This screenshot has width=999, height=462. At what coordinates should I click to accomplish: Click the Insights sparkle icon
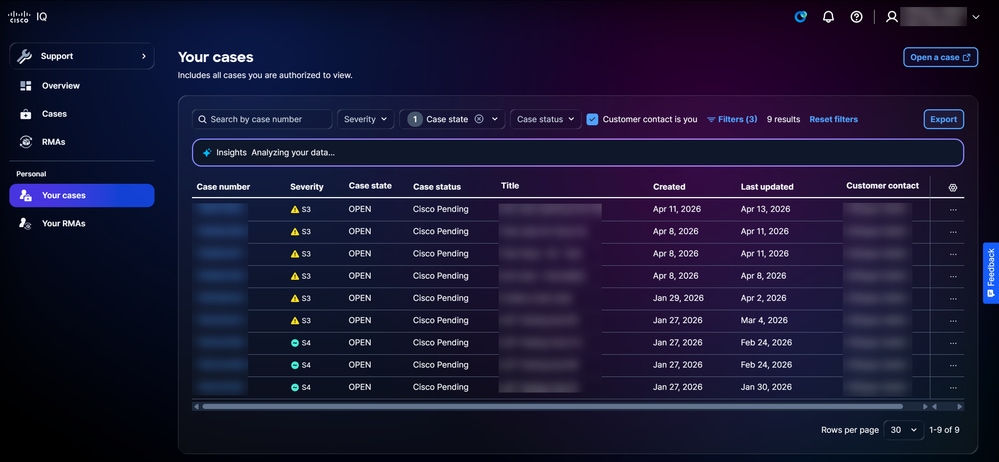(x=206, y=153)
